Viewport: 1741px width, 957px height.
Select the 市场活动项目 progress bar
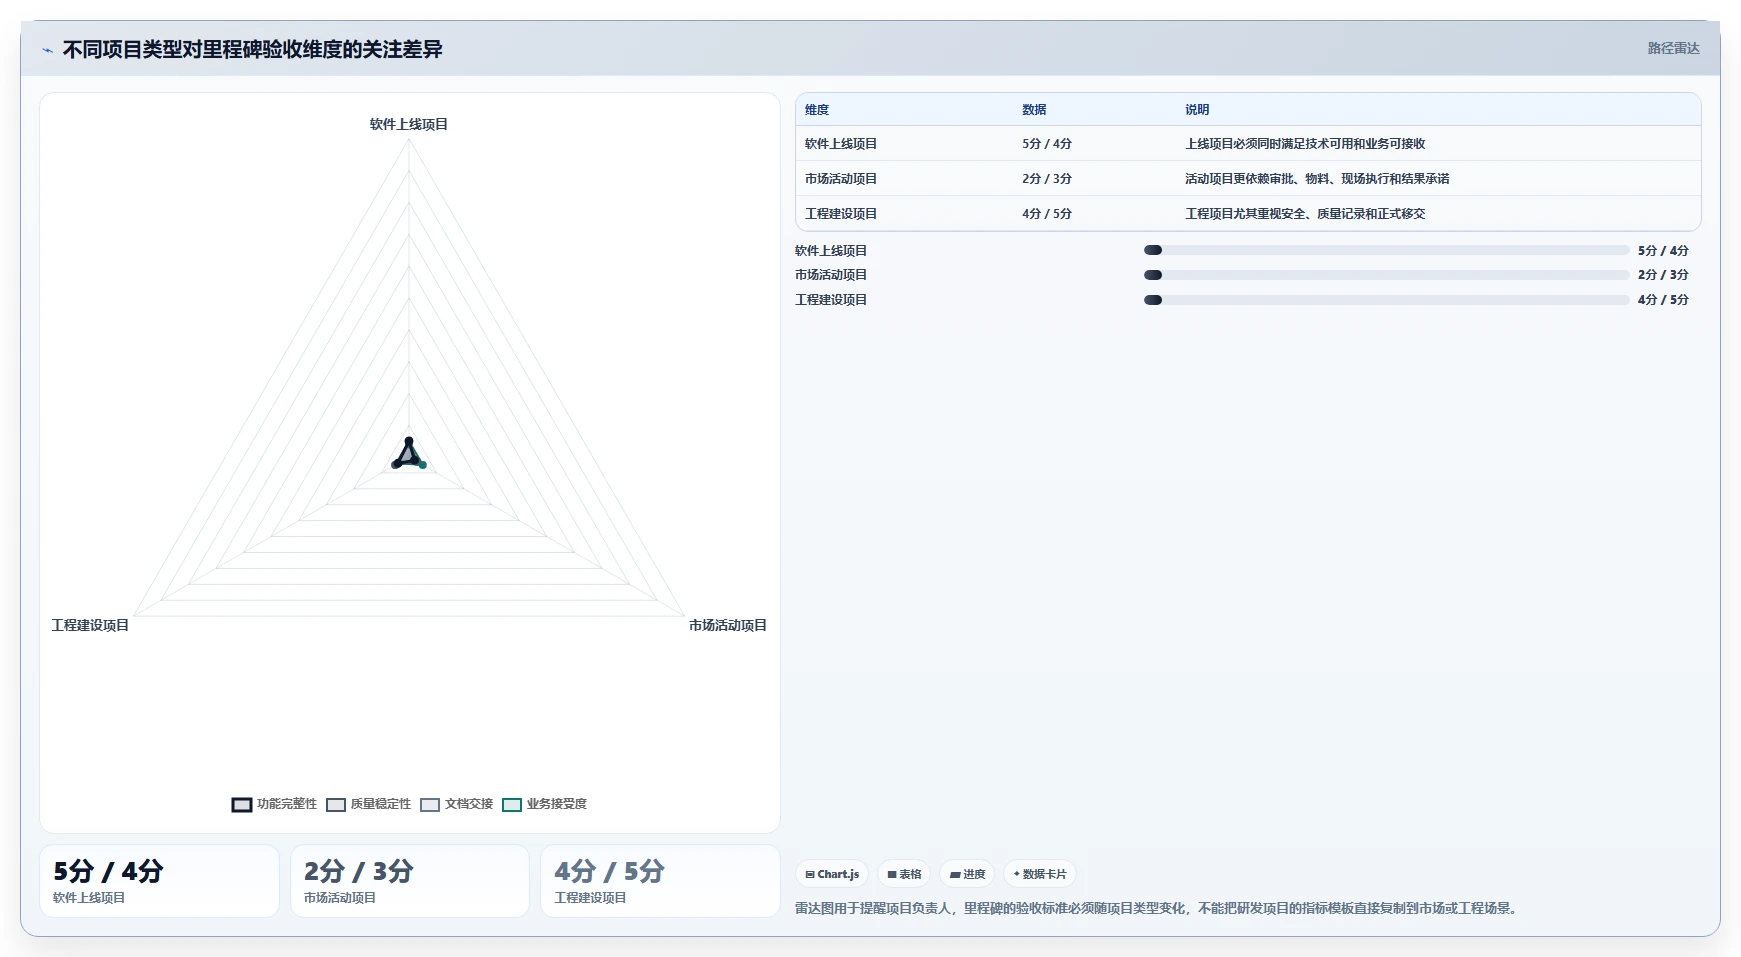coord(1387,275)
